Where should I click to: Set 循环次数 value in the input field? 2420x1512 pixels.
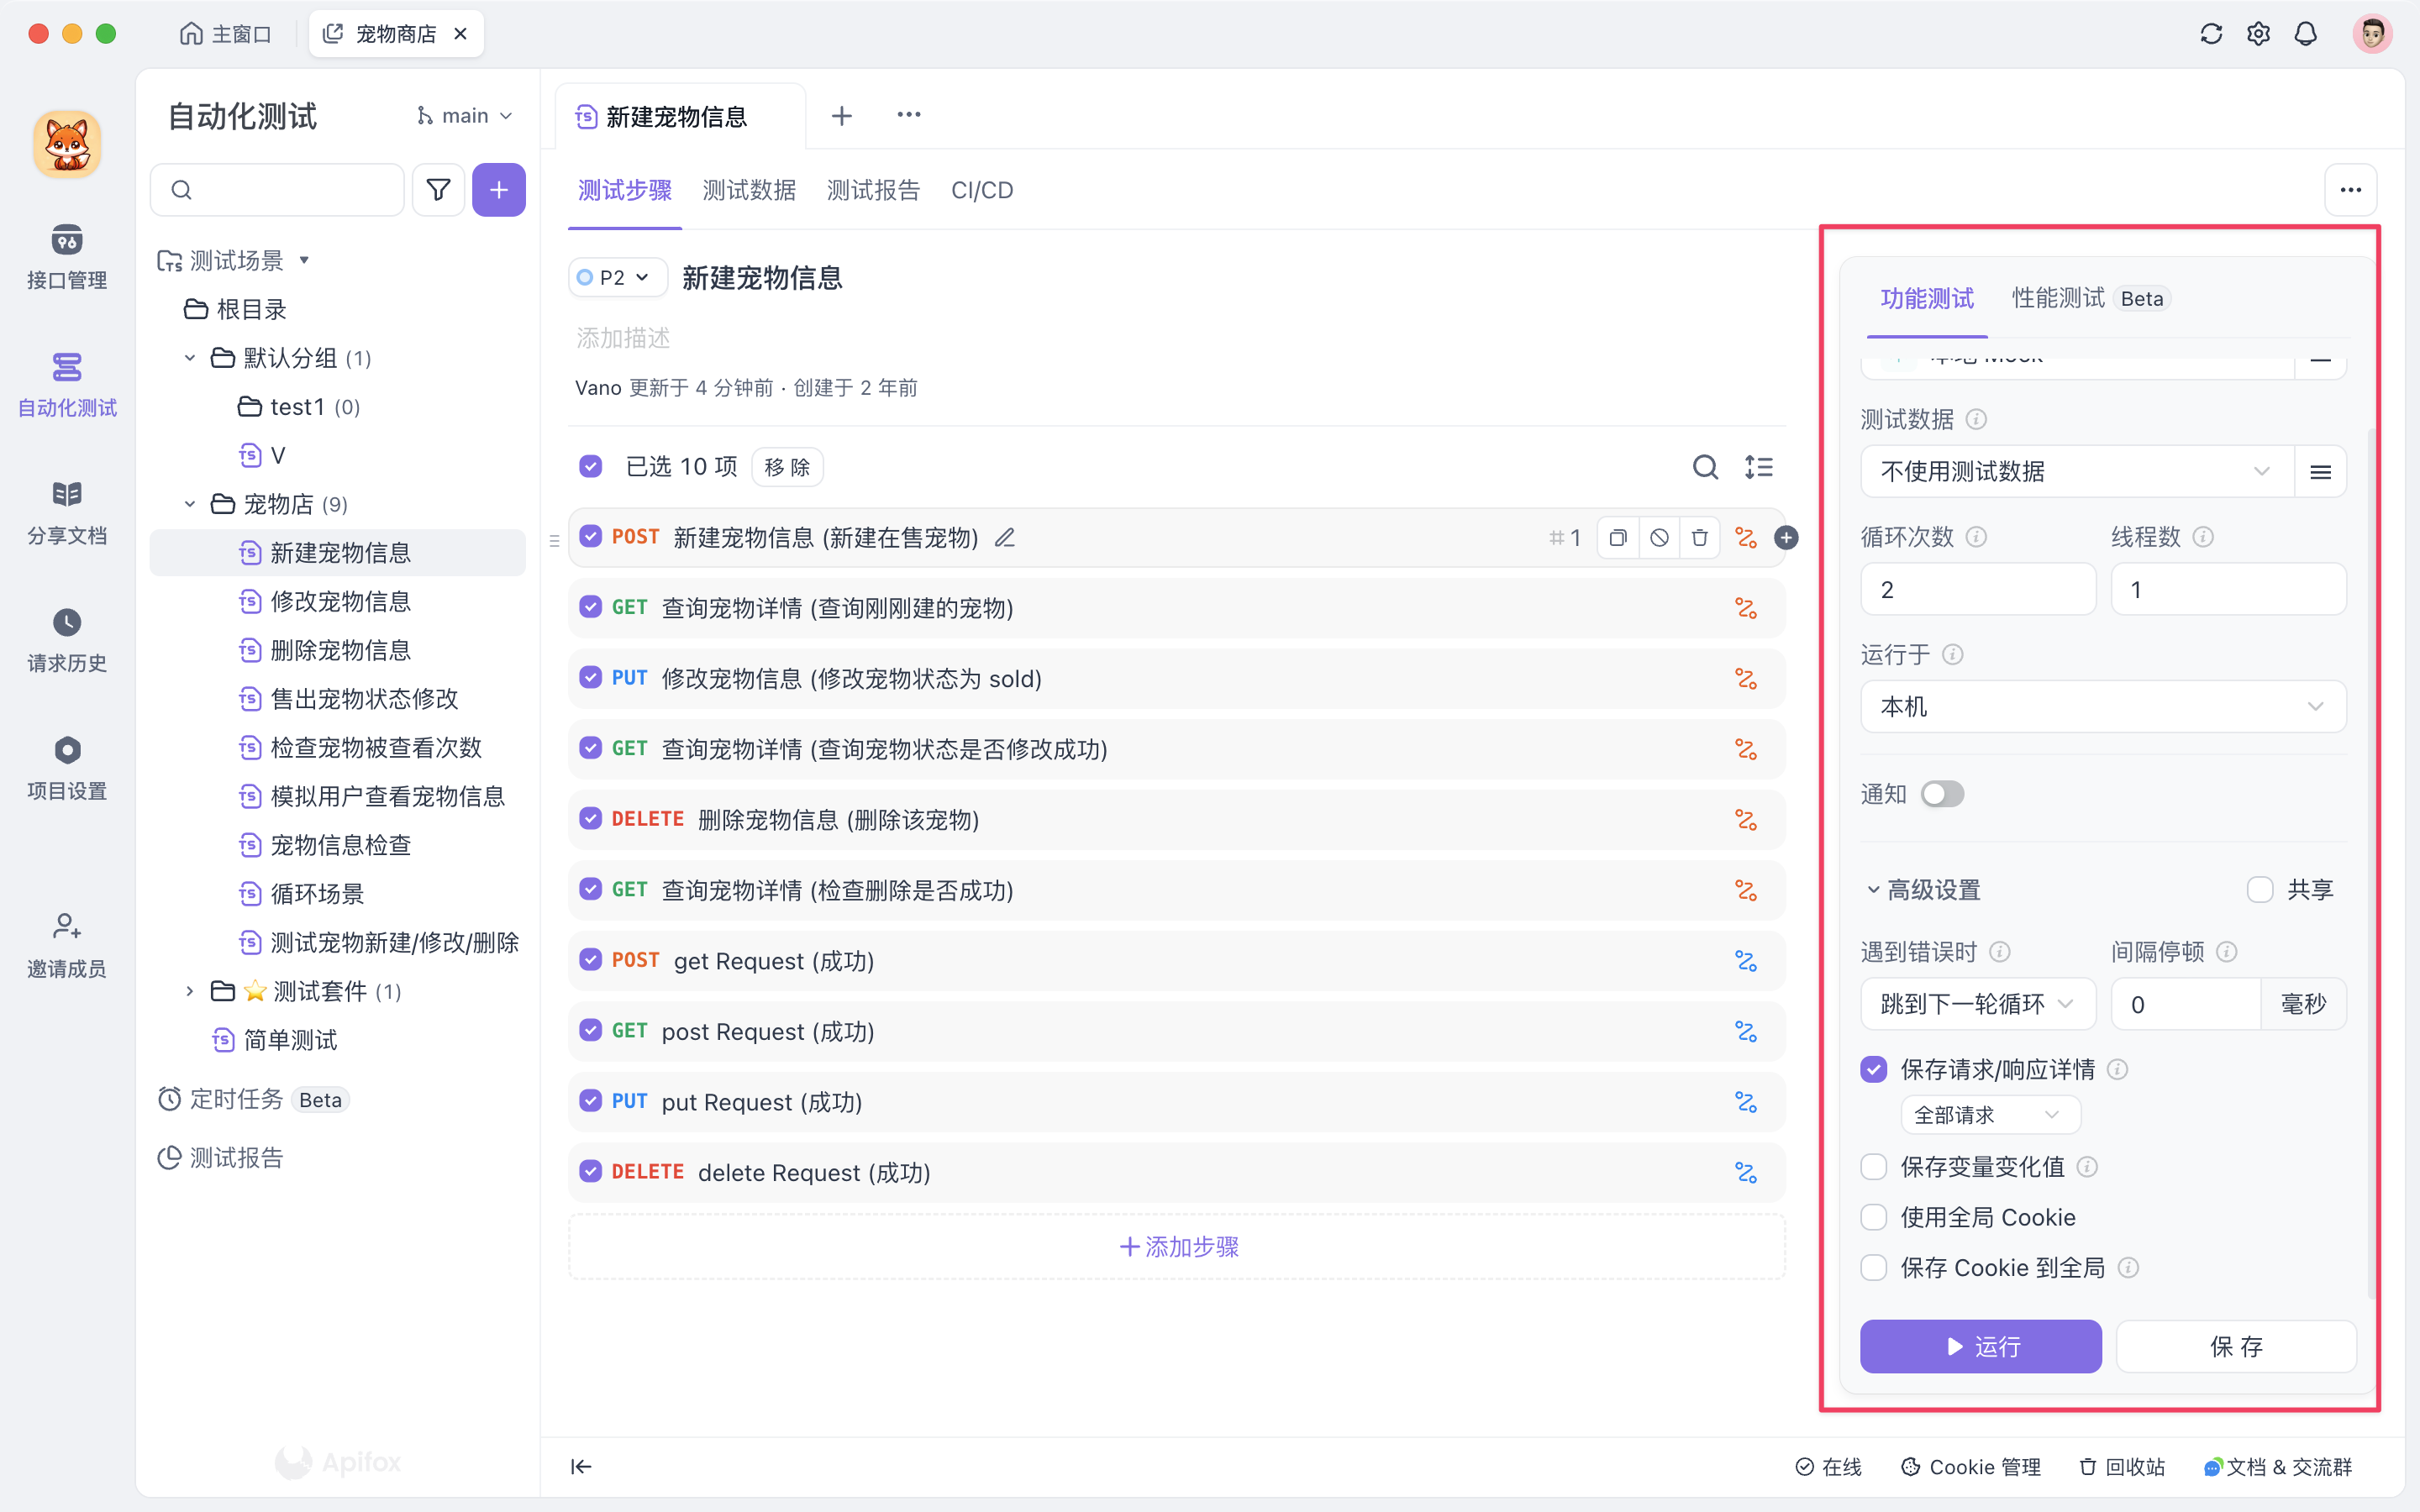(1977, 589)
